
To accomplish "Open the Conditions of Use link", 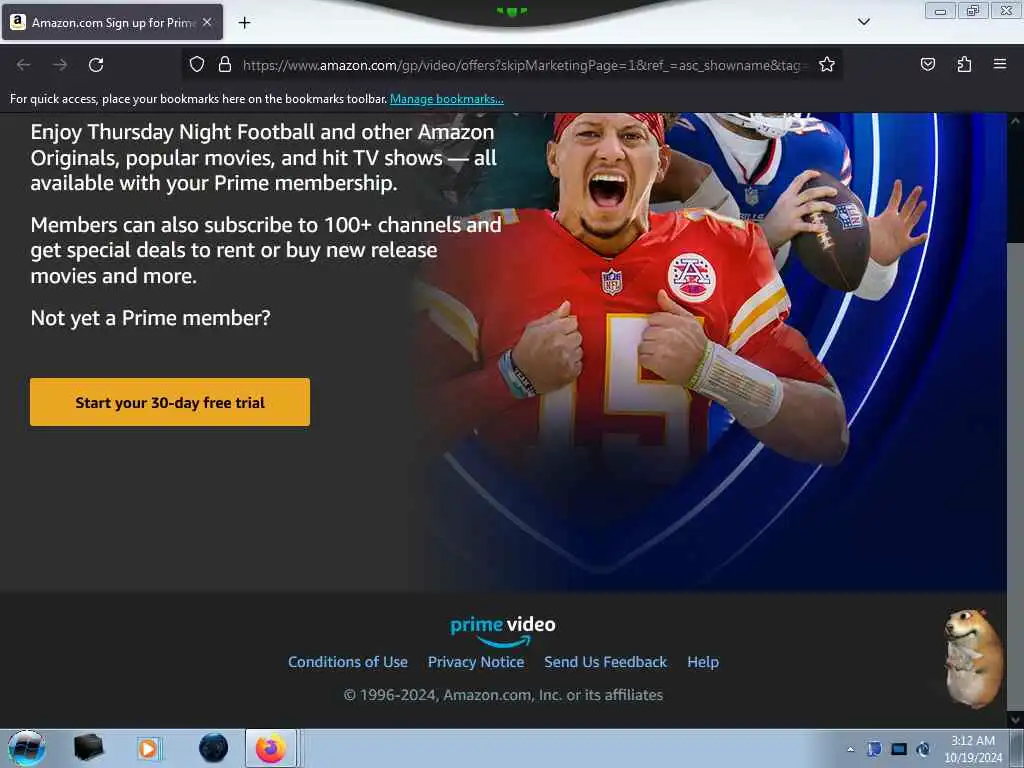I will pyautogui.click(x=347, y=662).
